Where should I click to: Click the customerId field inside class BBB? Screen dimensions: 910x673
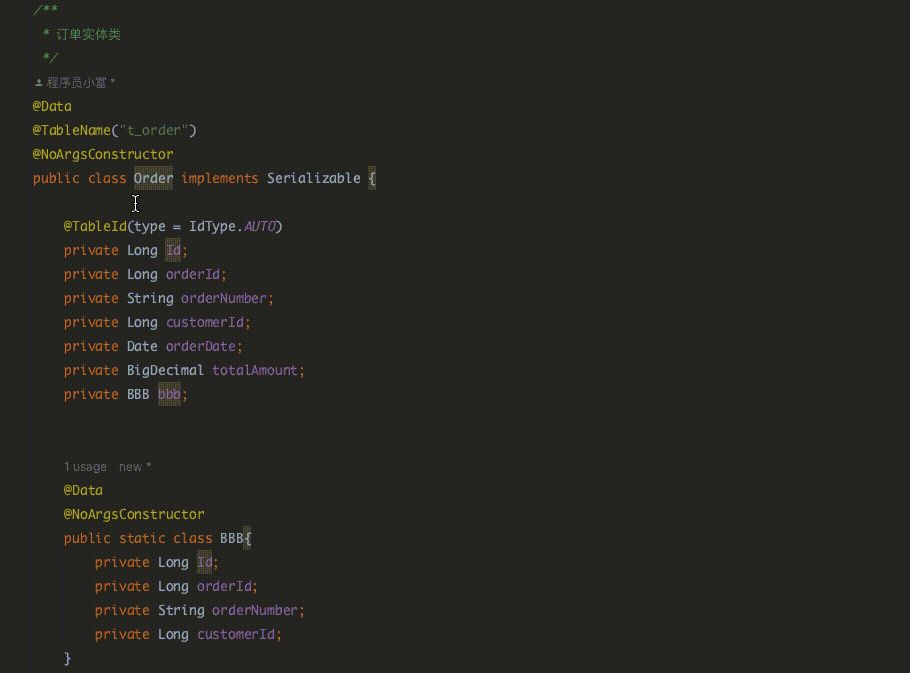pyautogui.click(x=236, y=634)
